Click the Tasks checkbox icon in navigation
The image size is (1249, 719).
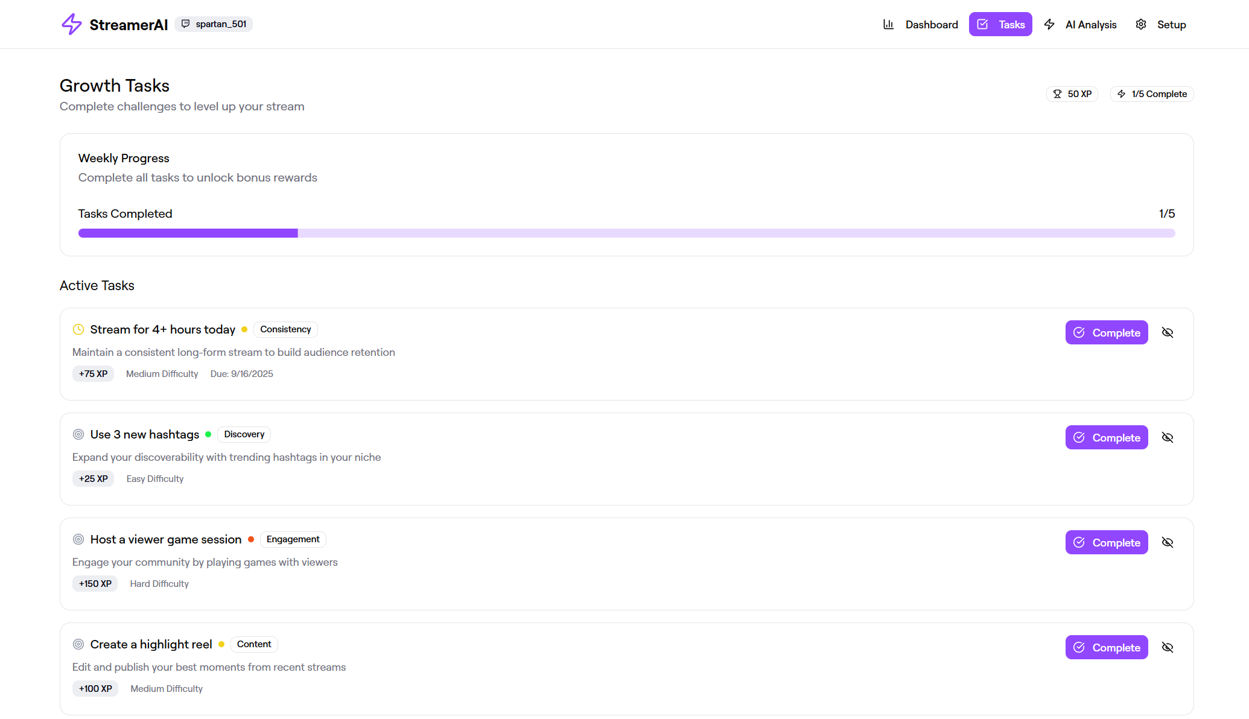[x=983, y=24]
